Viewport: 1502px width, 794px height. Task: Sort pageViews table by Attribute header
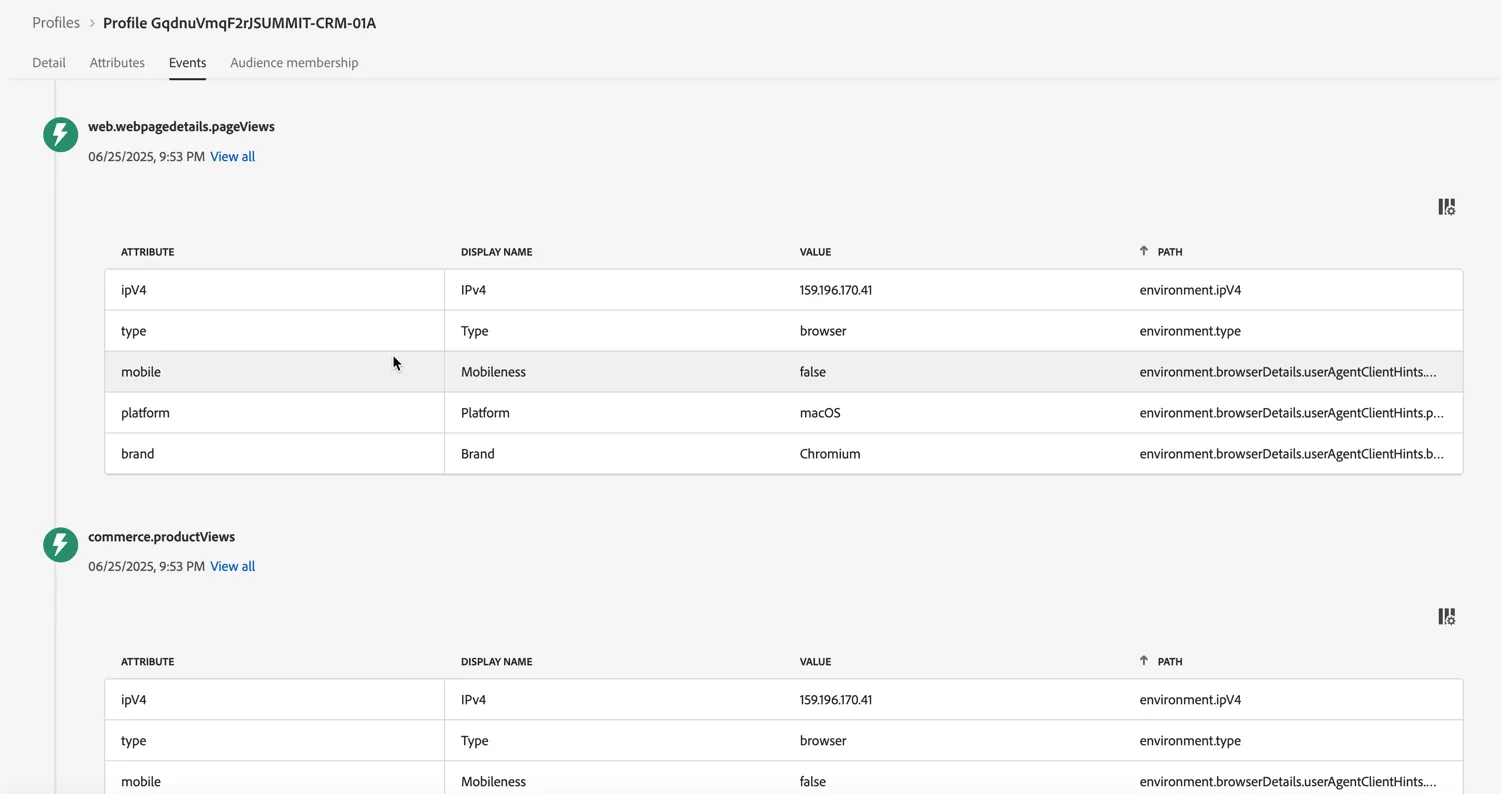148,252
